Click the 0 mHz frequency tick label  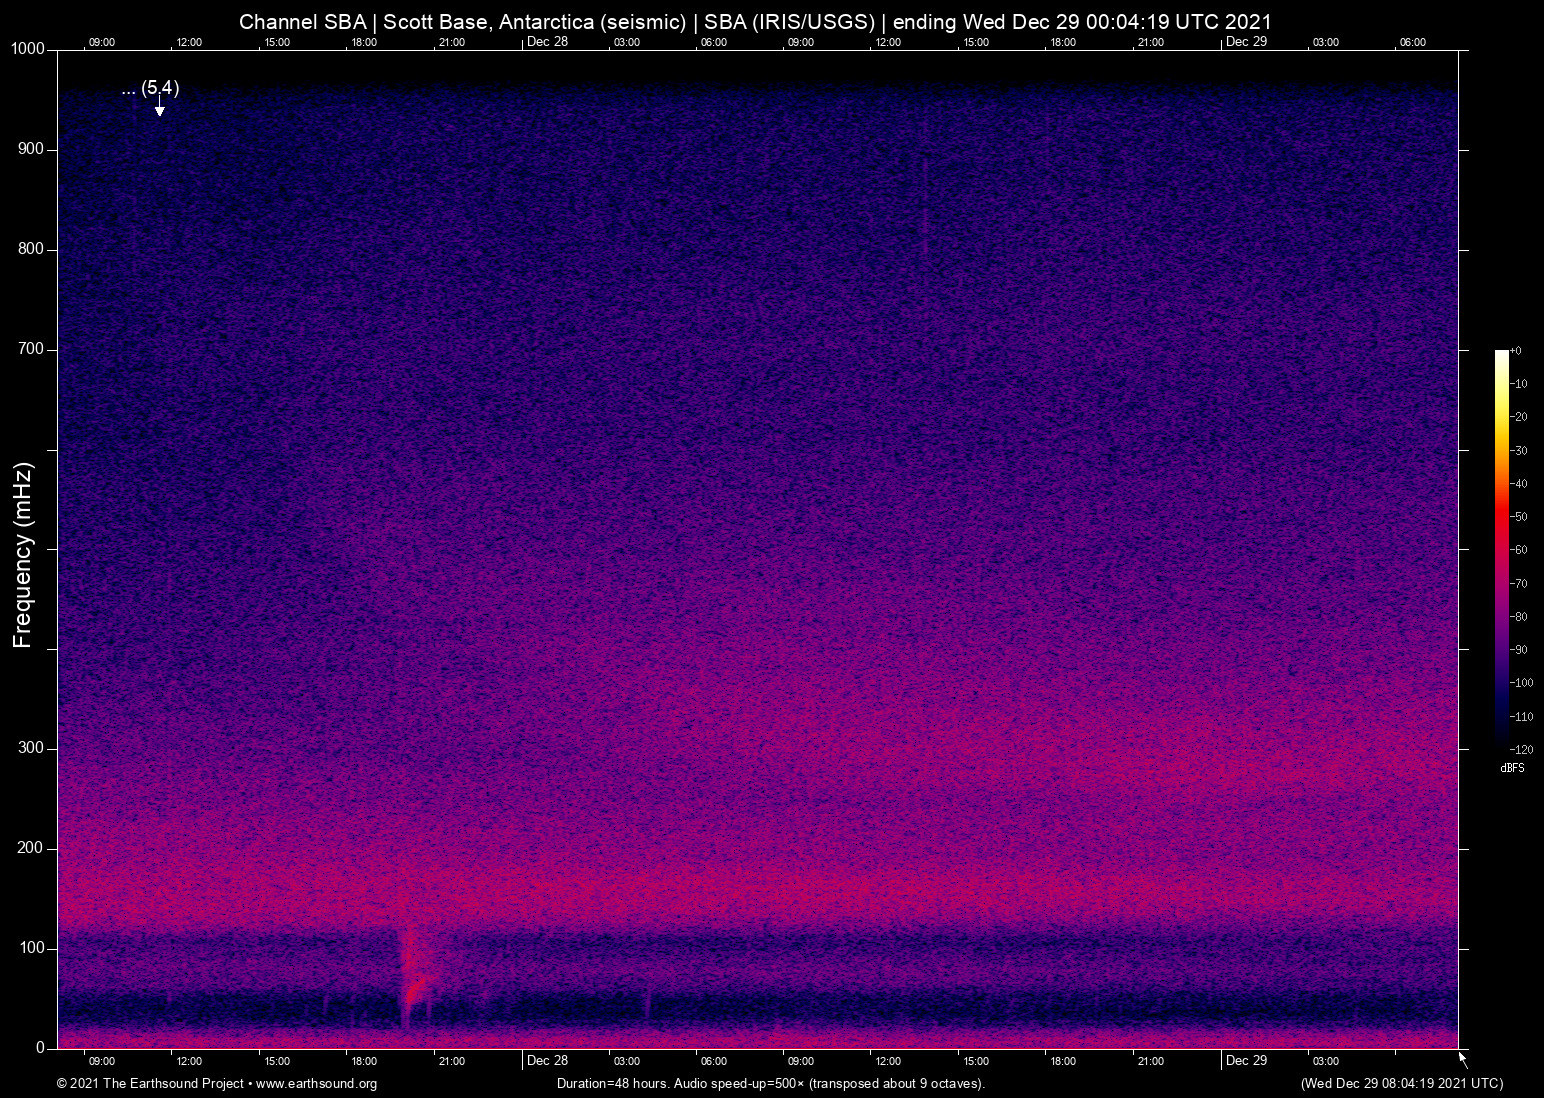[40, 1048]
